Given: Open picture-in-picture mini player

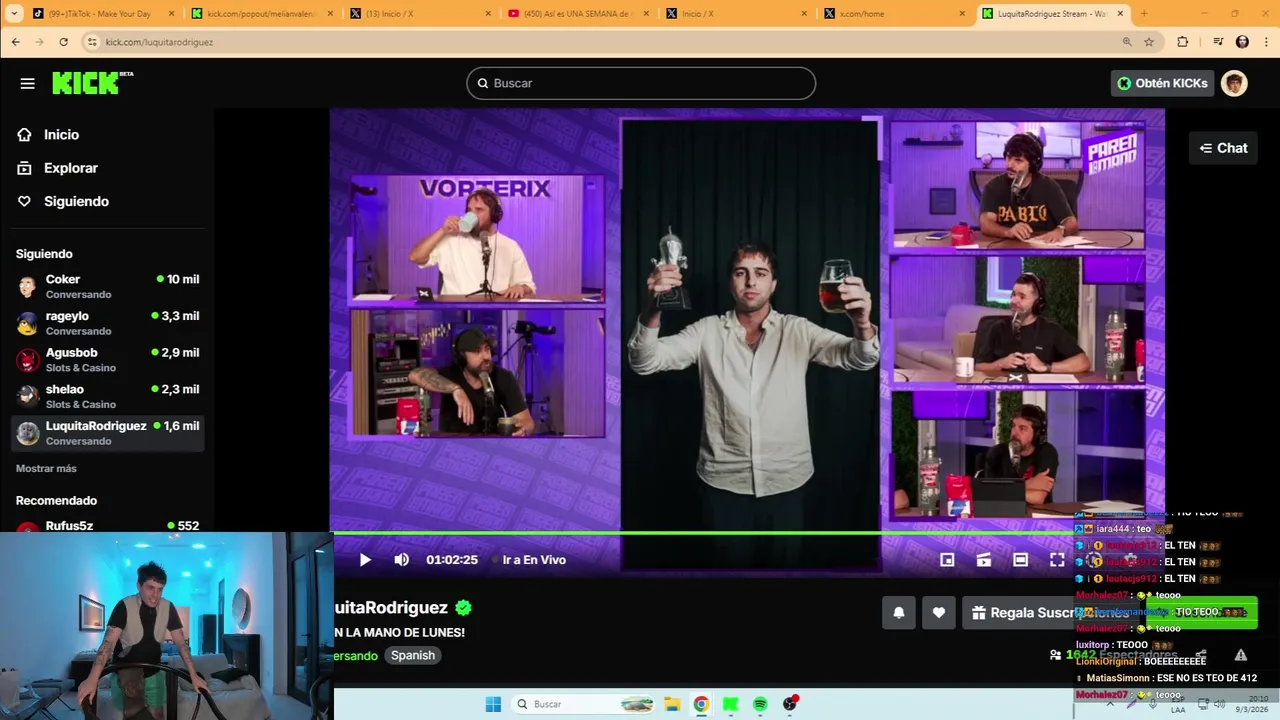Looking at the screenshot, I should point(947,560).
